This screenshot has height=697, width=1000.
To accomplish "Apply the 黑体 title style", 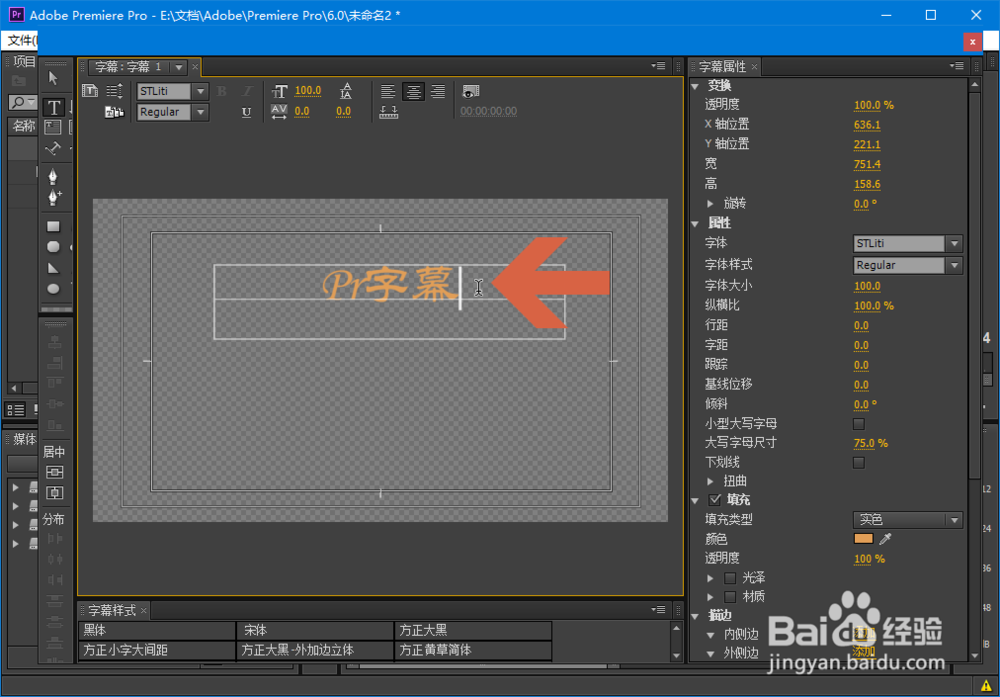I will coord(157,630).
